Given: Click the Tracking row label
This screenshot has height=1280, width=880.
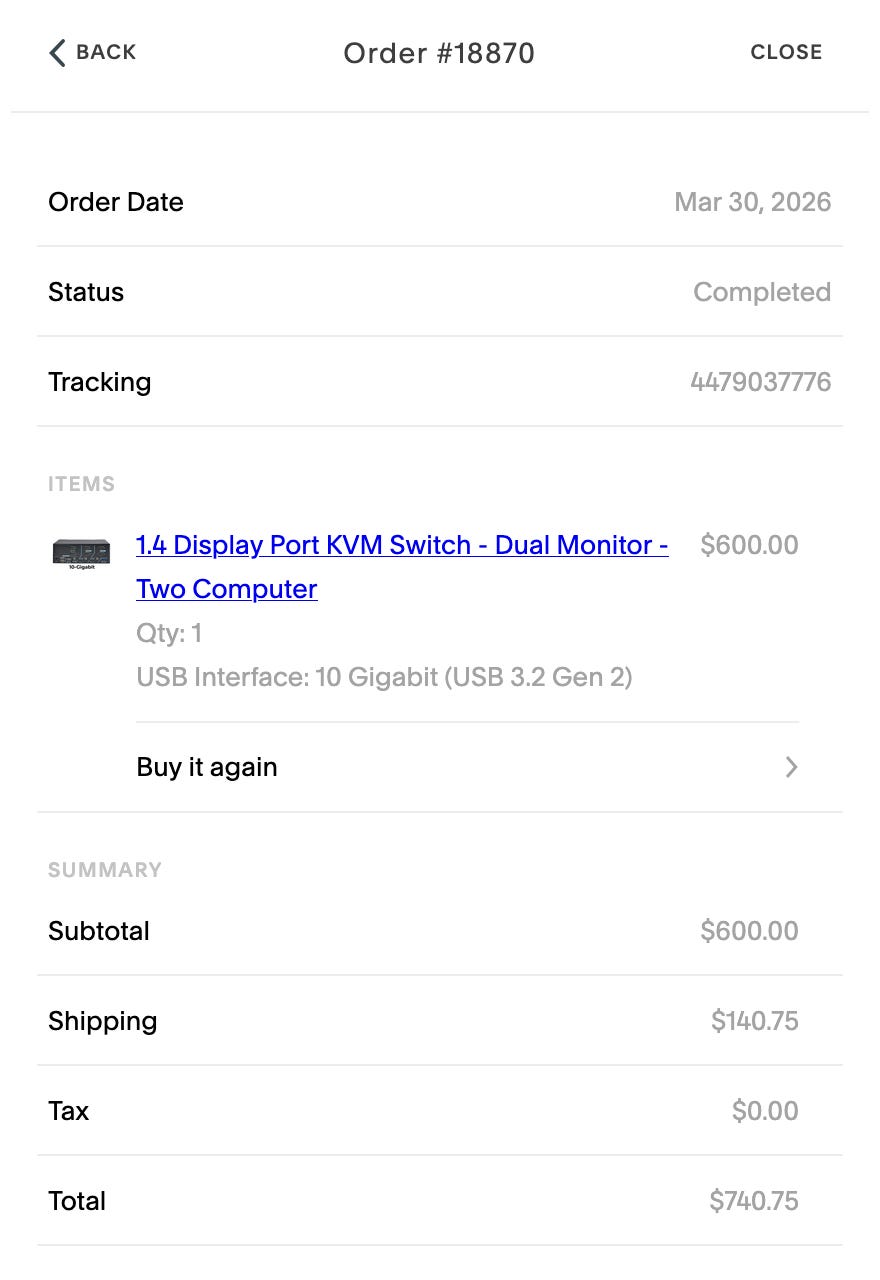Looking at the screenshot, I should pos(100,382).
